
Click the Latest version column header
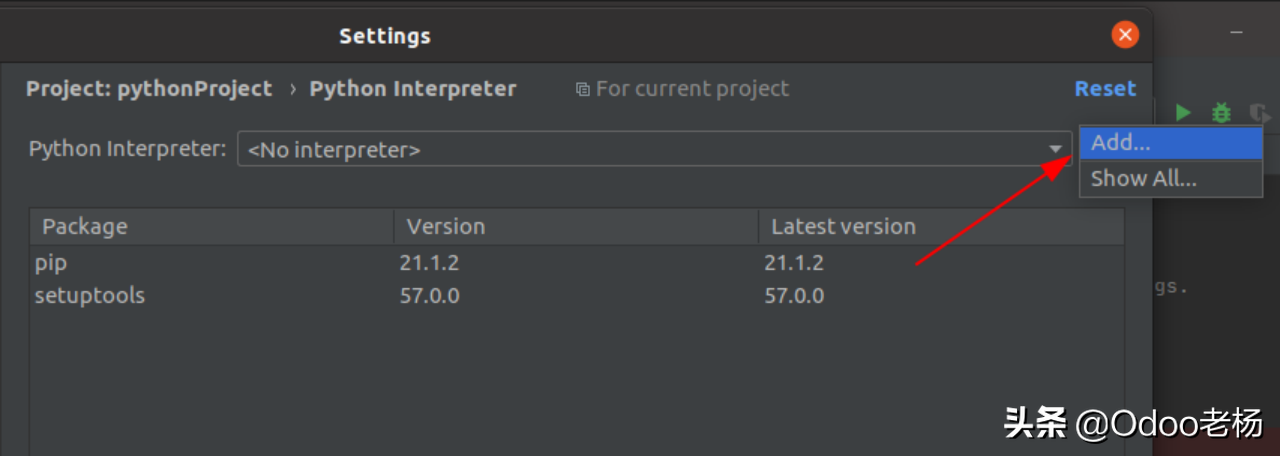[x=941, y=226]
